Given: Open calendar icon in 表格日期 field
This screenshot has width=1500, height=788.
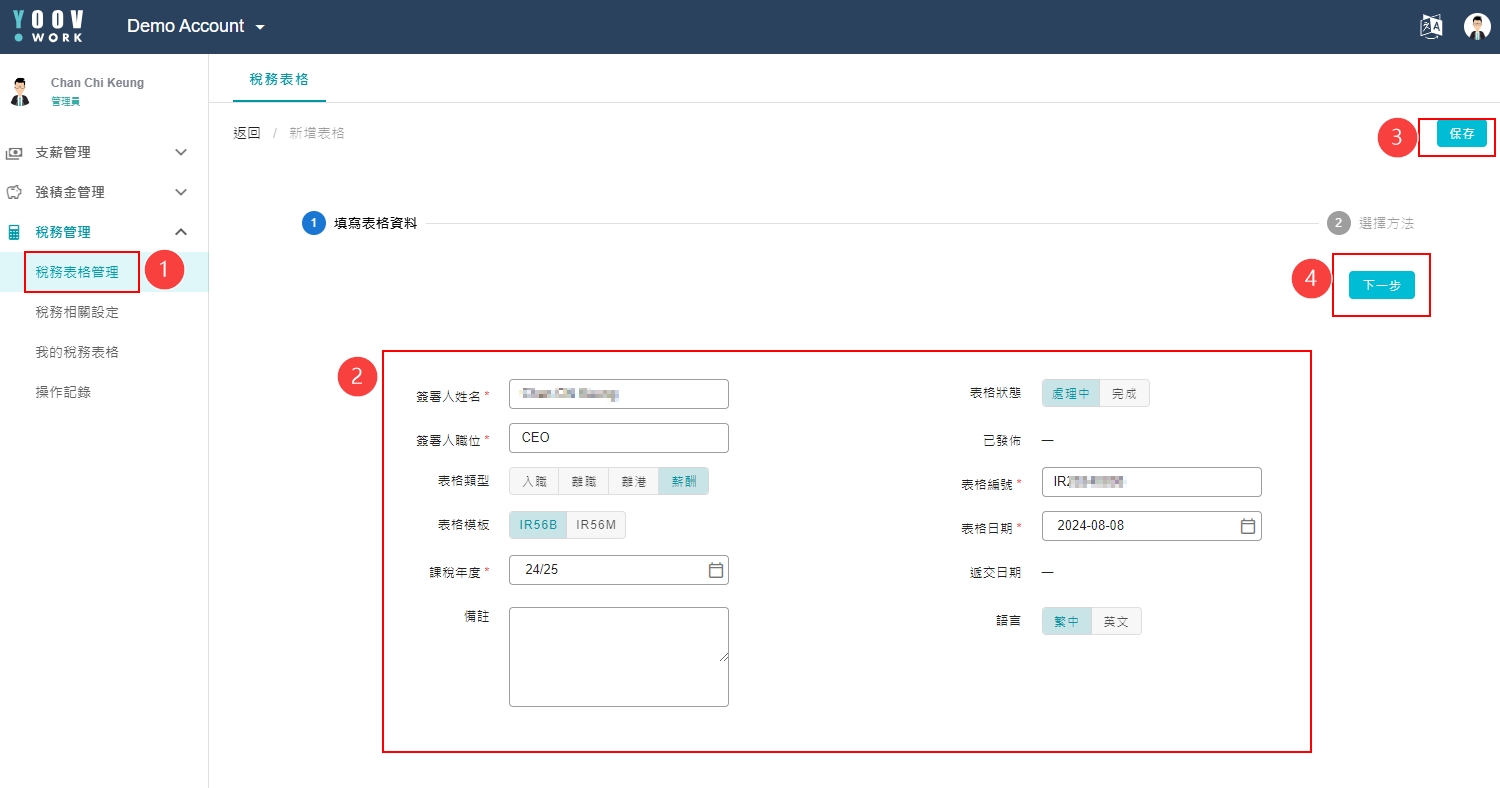Looking at the screenshot, I should (x=1247, y=526).
